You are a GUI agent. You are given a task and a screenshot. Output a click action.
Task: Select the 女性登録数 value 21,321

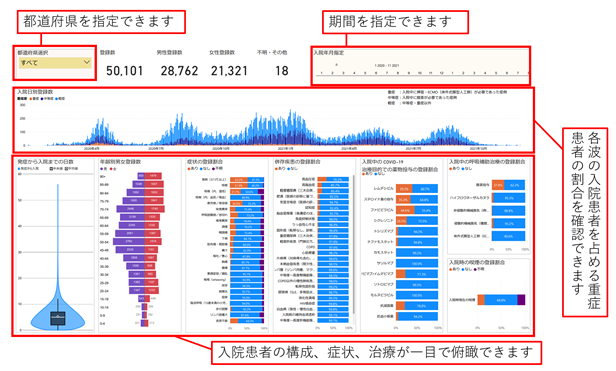click(x=229, y=71)
